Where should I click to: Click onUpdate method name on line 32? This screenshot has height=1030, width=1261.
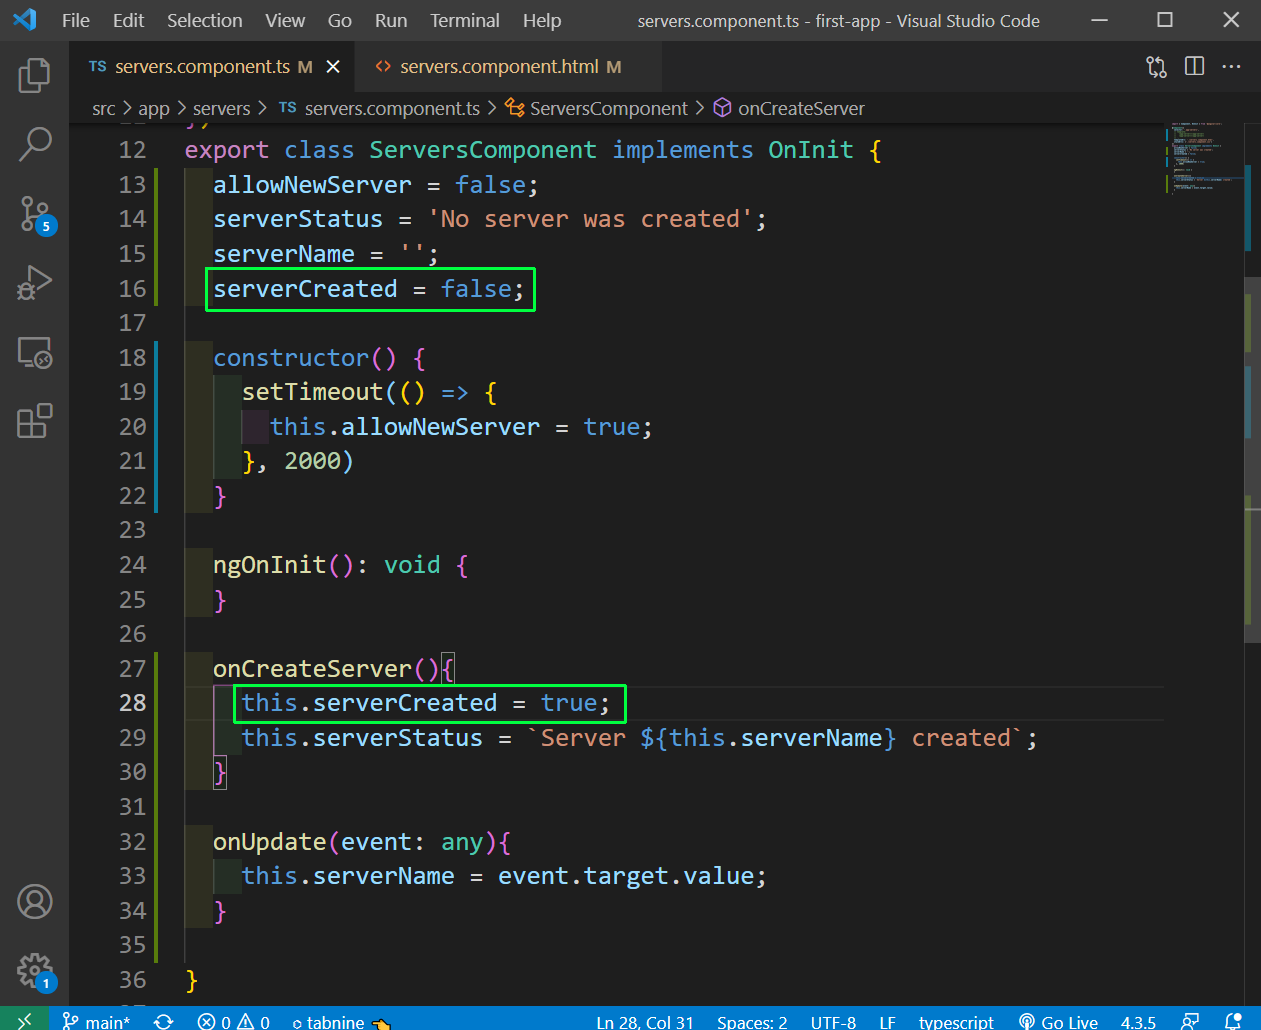[269, 842]
